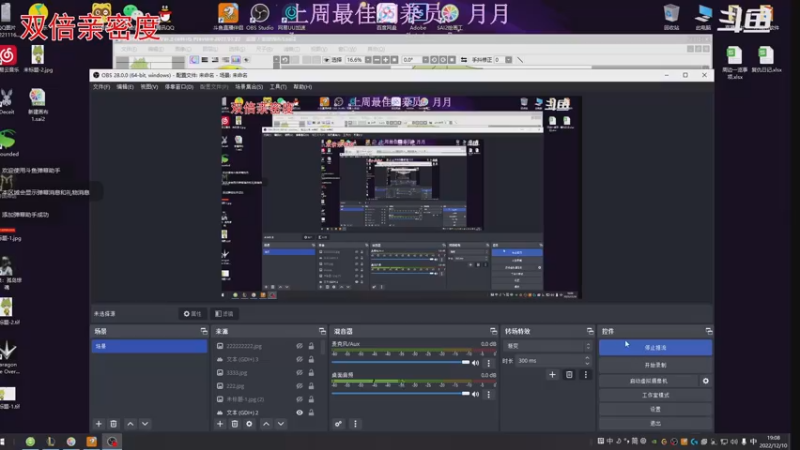Open the 帮助(H) menu in OBS
Screen dimensions: 800x450
[x=303, y=87]
